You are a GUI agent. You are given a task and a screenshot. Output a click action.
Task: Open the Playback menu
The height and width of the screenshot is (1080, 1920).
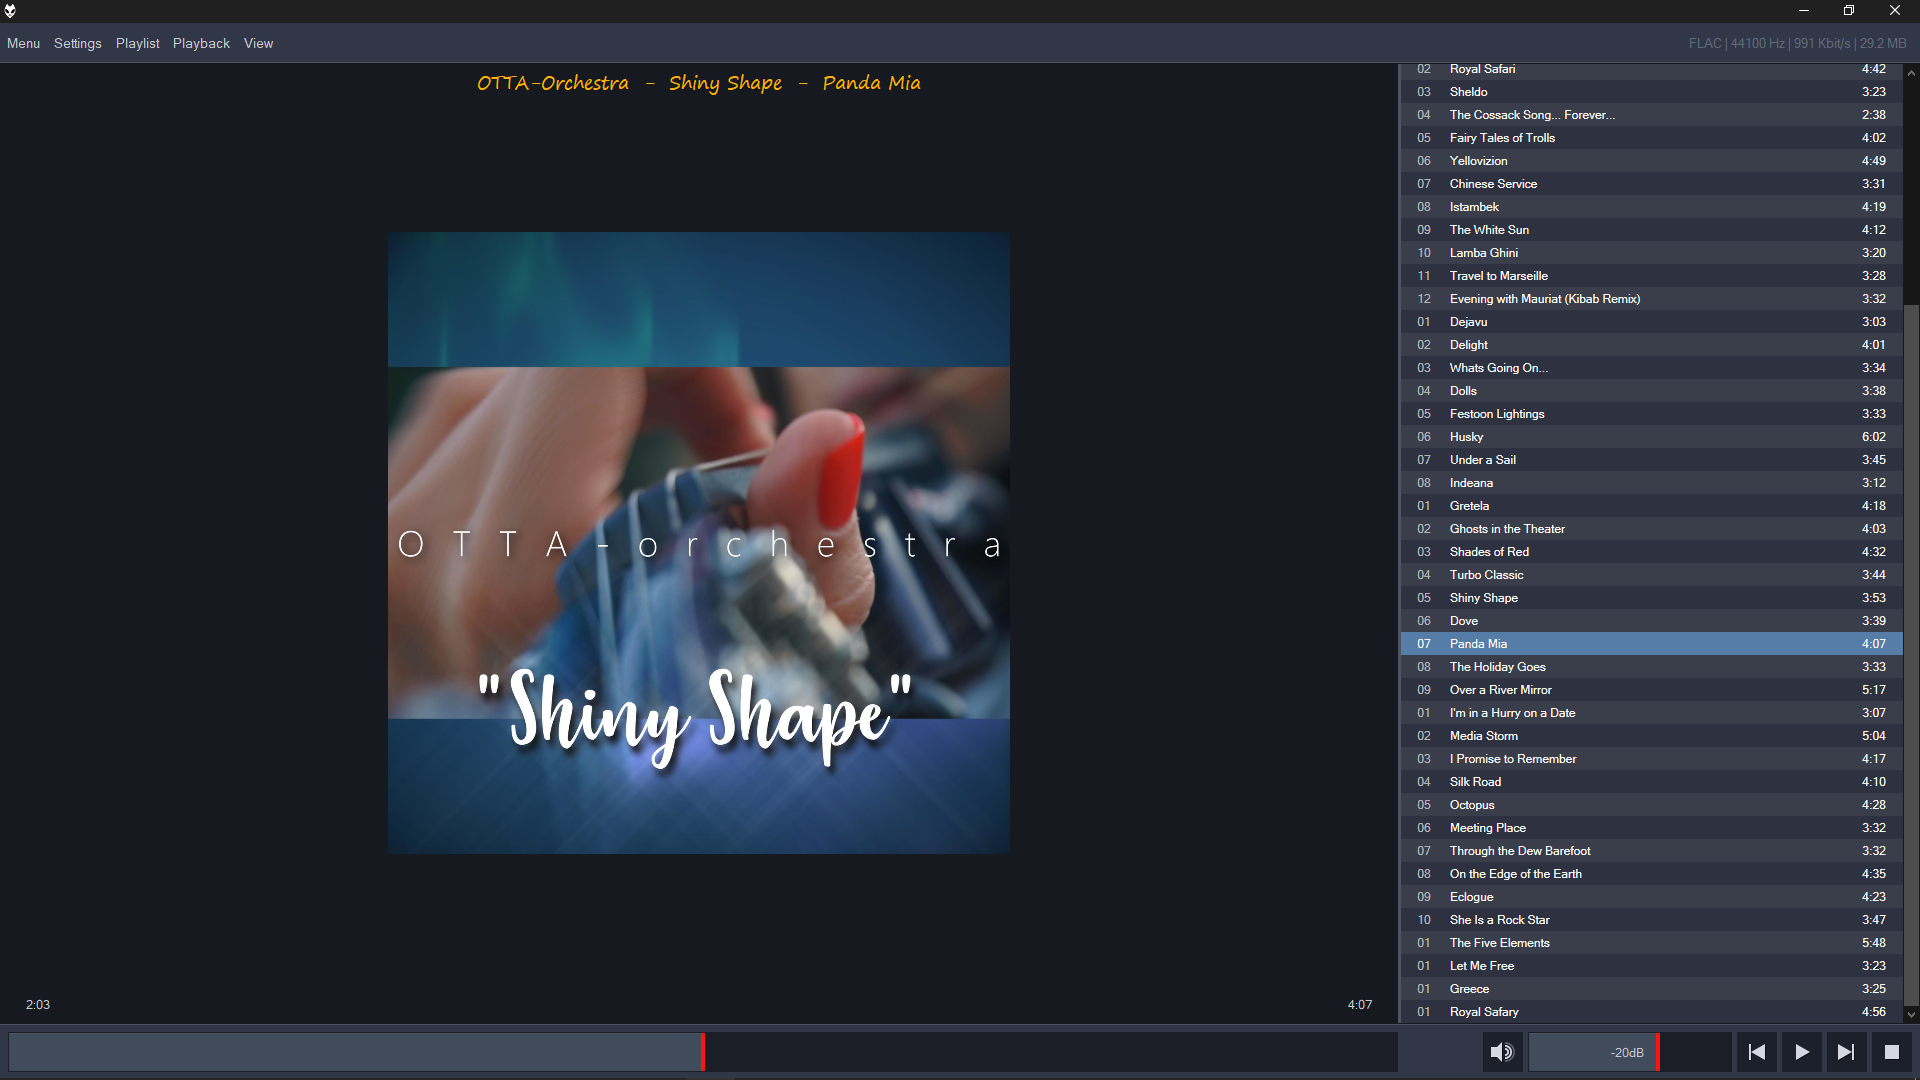(201, 43)
